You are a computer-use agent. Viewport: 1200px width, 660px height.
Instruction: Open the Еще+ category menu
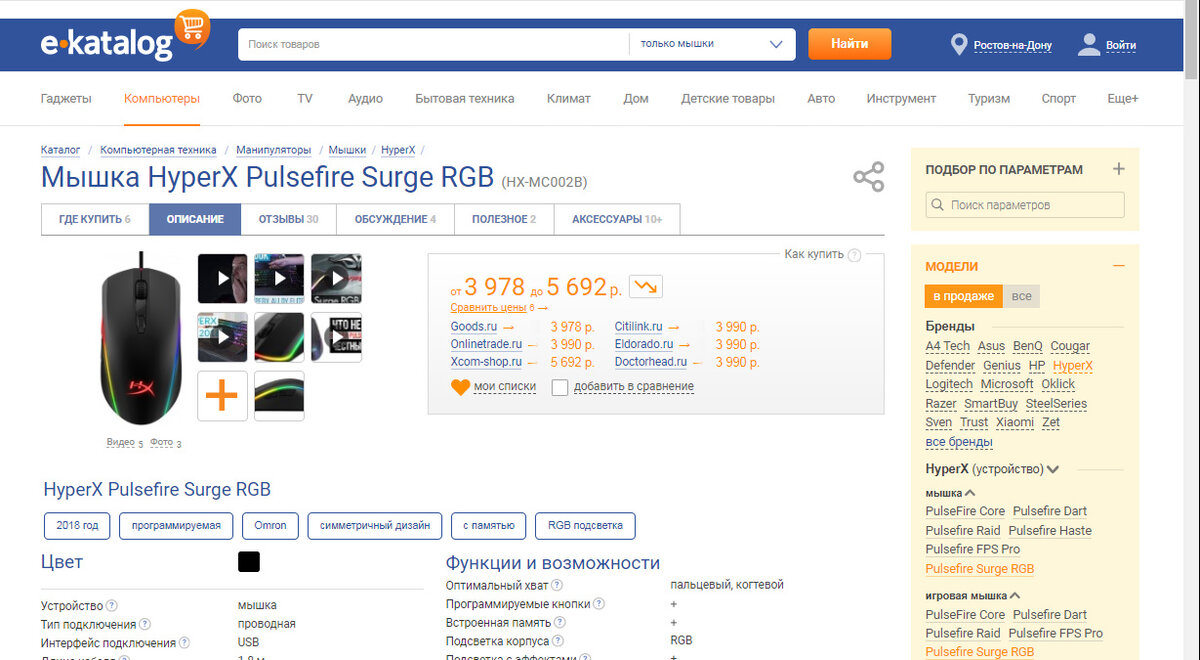point(1123,98)
